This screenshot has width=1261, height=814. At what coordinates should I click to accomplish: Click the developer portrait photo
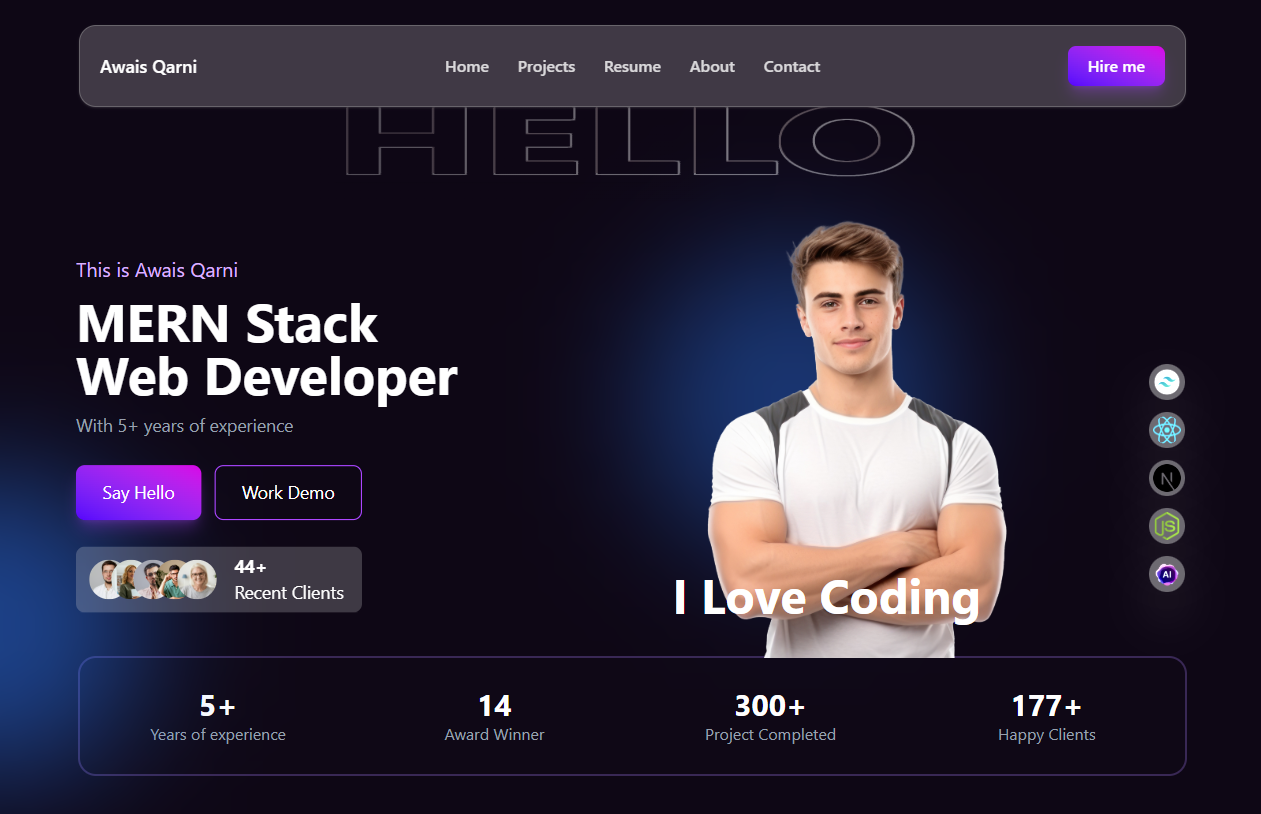(856, 440)
